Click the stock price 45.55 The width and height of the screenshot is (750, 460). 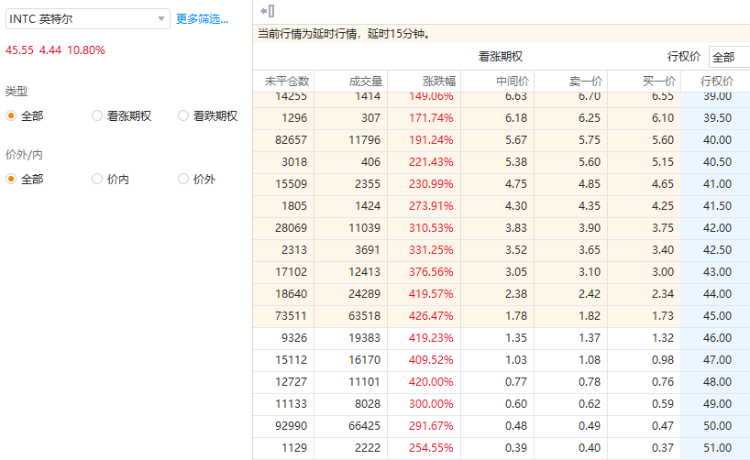[20, 50]
